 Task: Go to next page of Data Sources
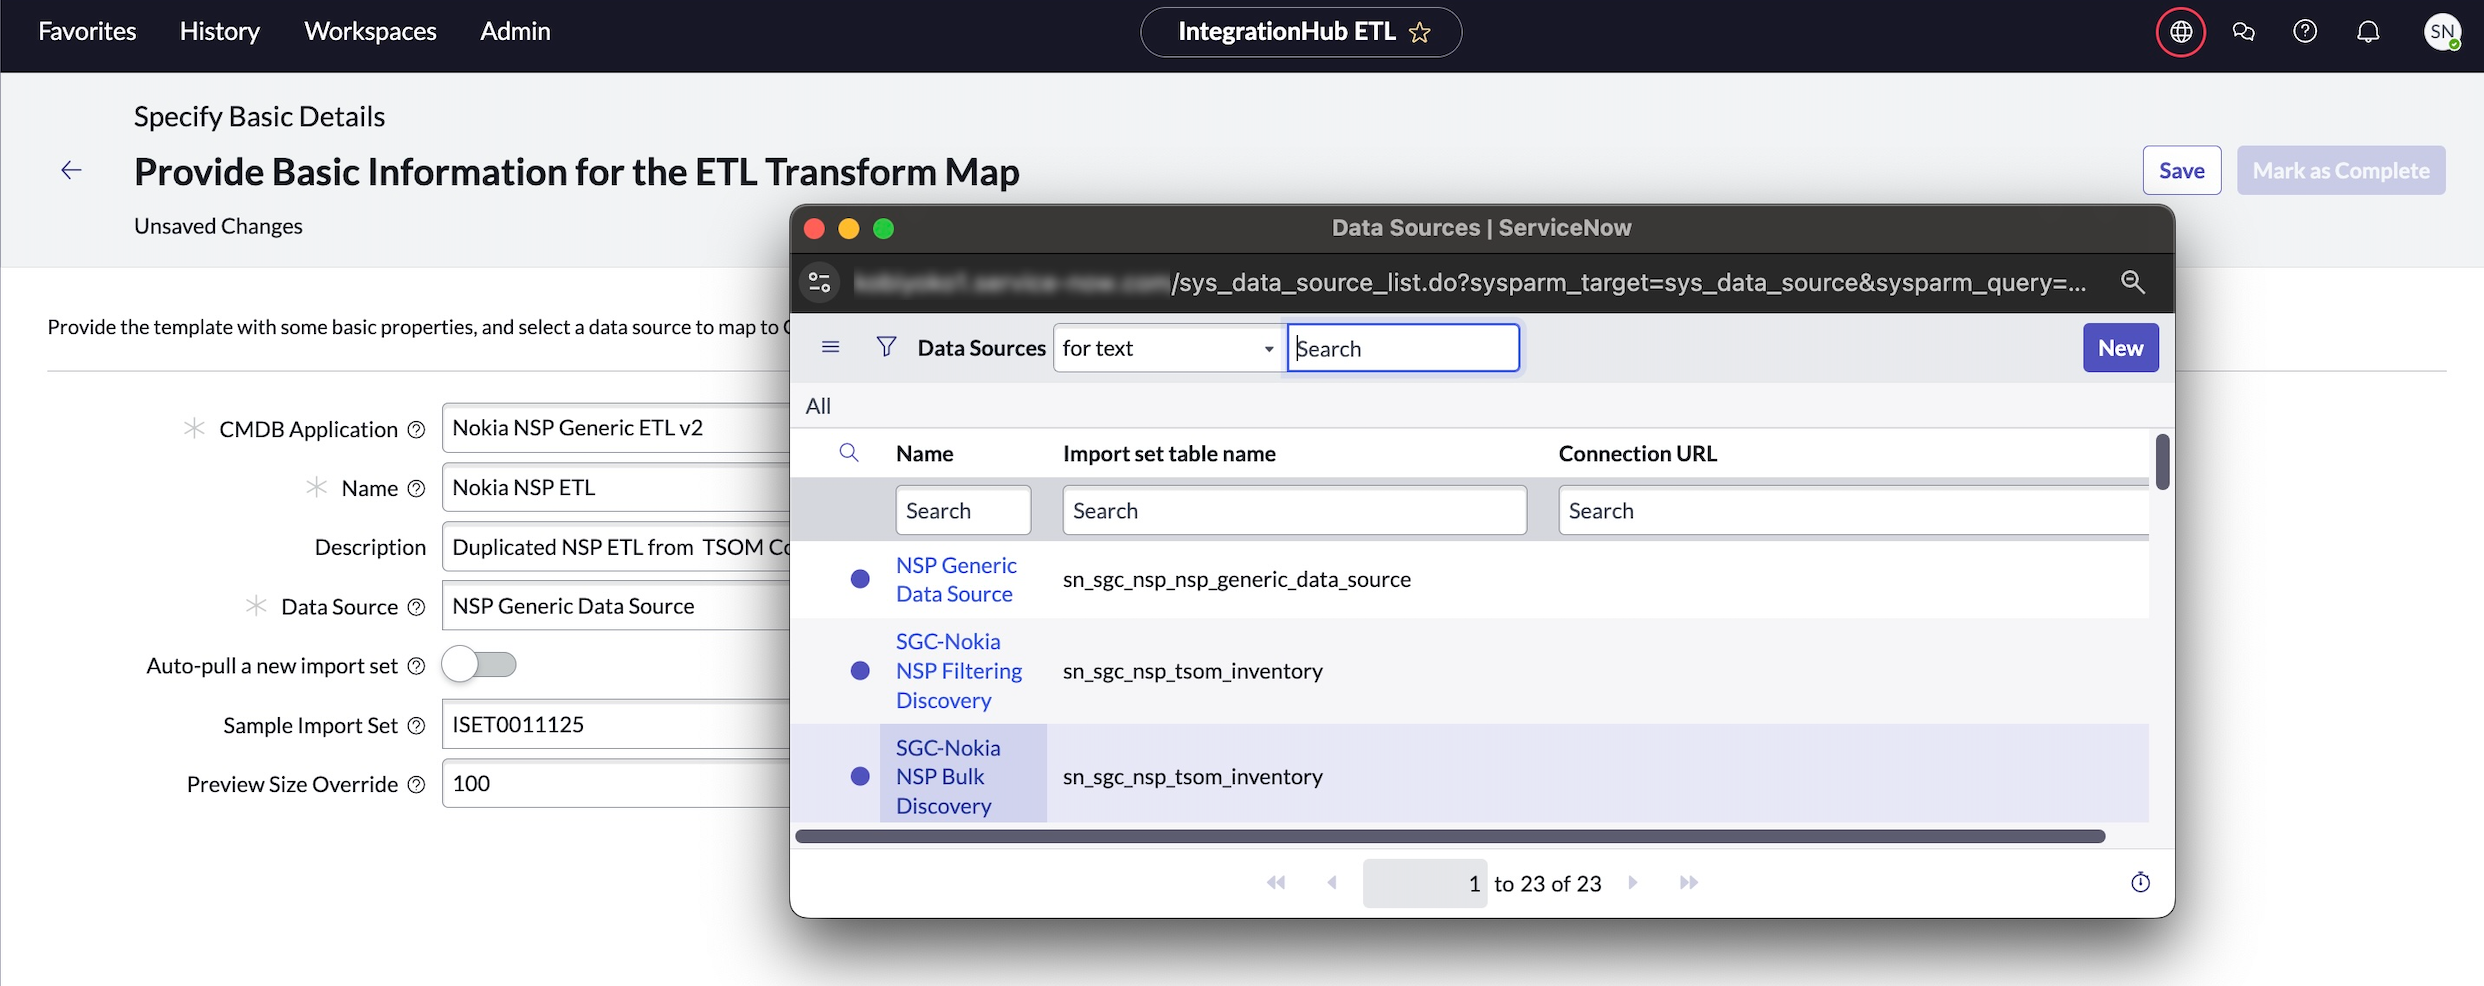click(x=1633, y=883)
